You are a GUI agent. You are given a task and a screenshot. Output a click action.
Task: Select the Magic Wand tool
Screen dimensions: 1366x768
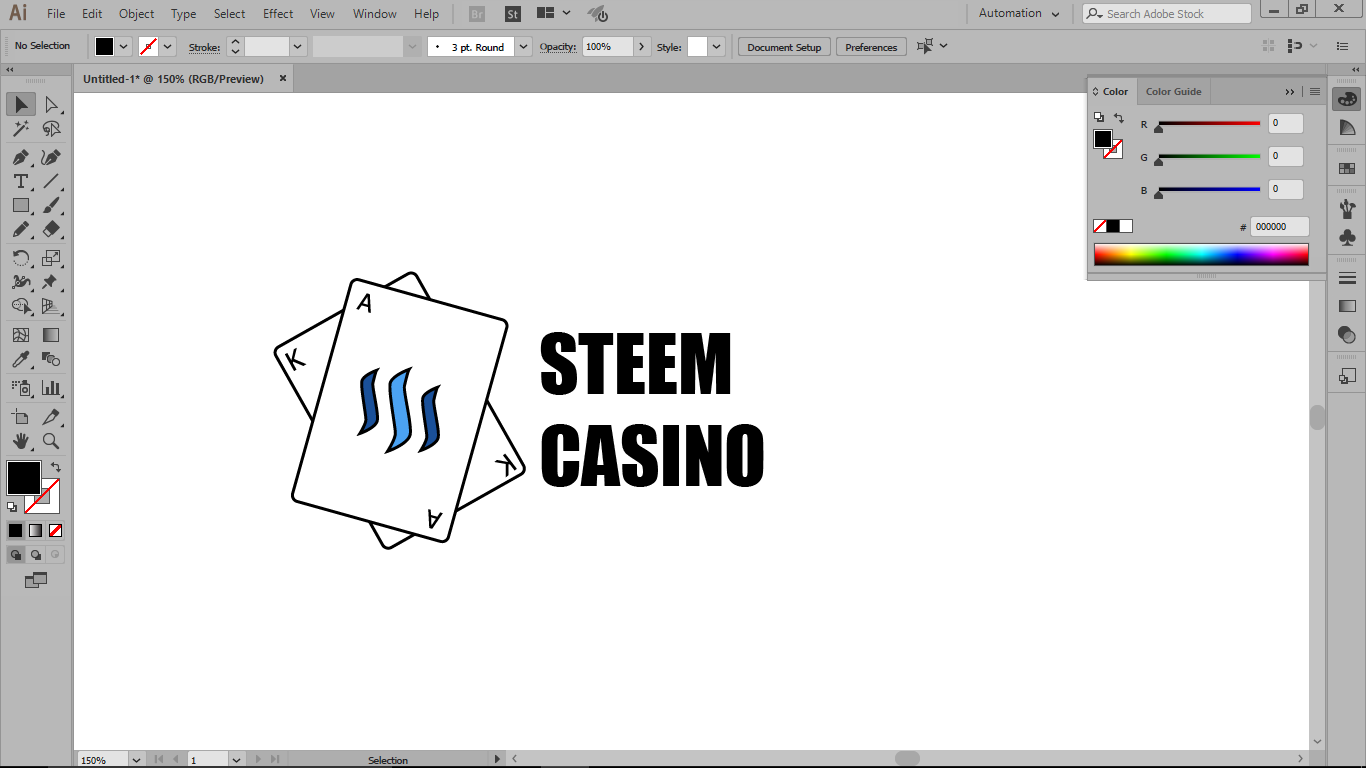(x=21, y=129)
